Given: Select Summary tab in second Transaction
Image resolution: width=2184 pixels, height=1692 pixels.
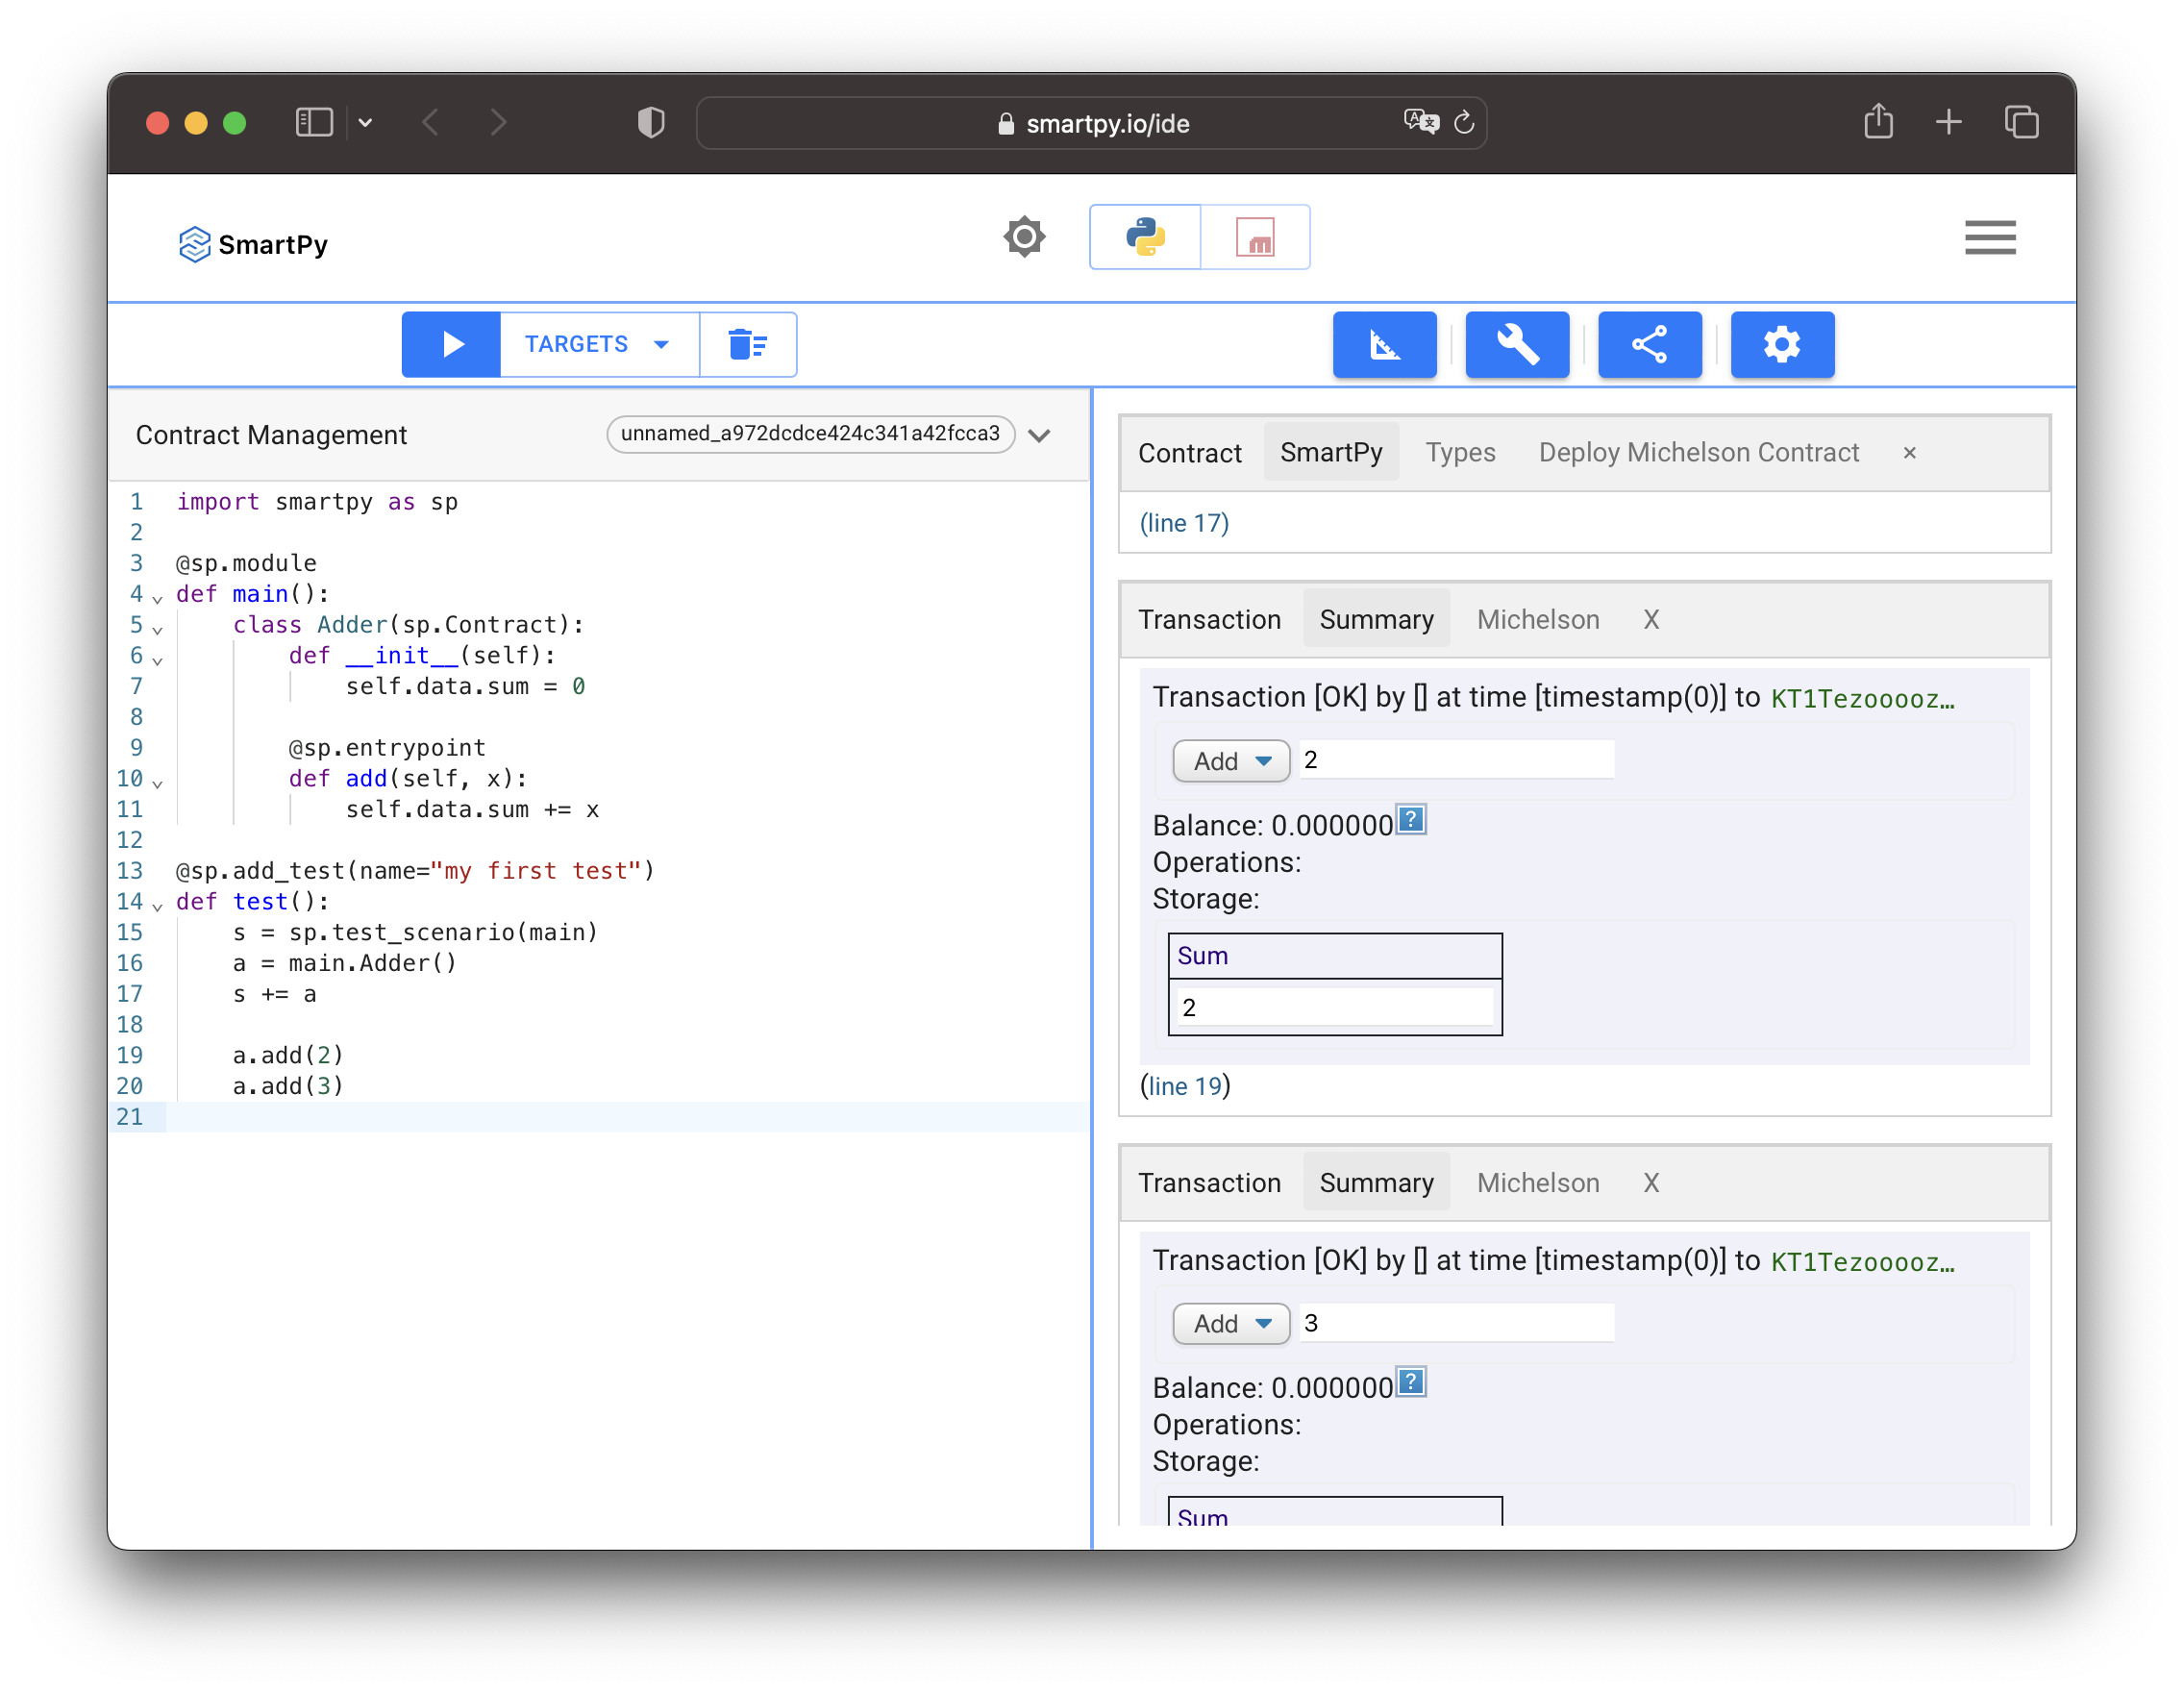Looking at the screenshot, I should coord(1376,1182).
